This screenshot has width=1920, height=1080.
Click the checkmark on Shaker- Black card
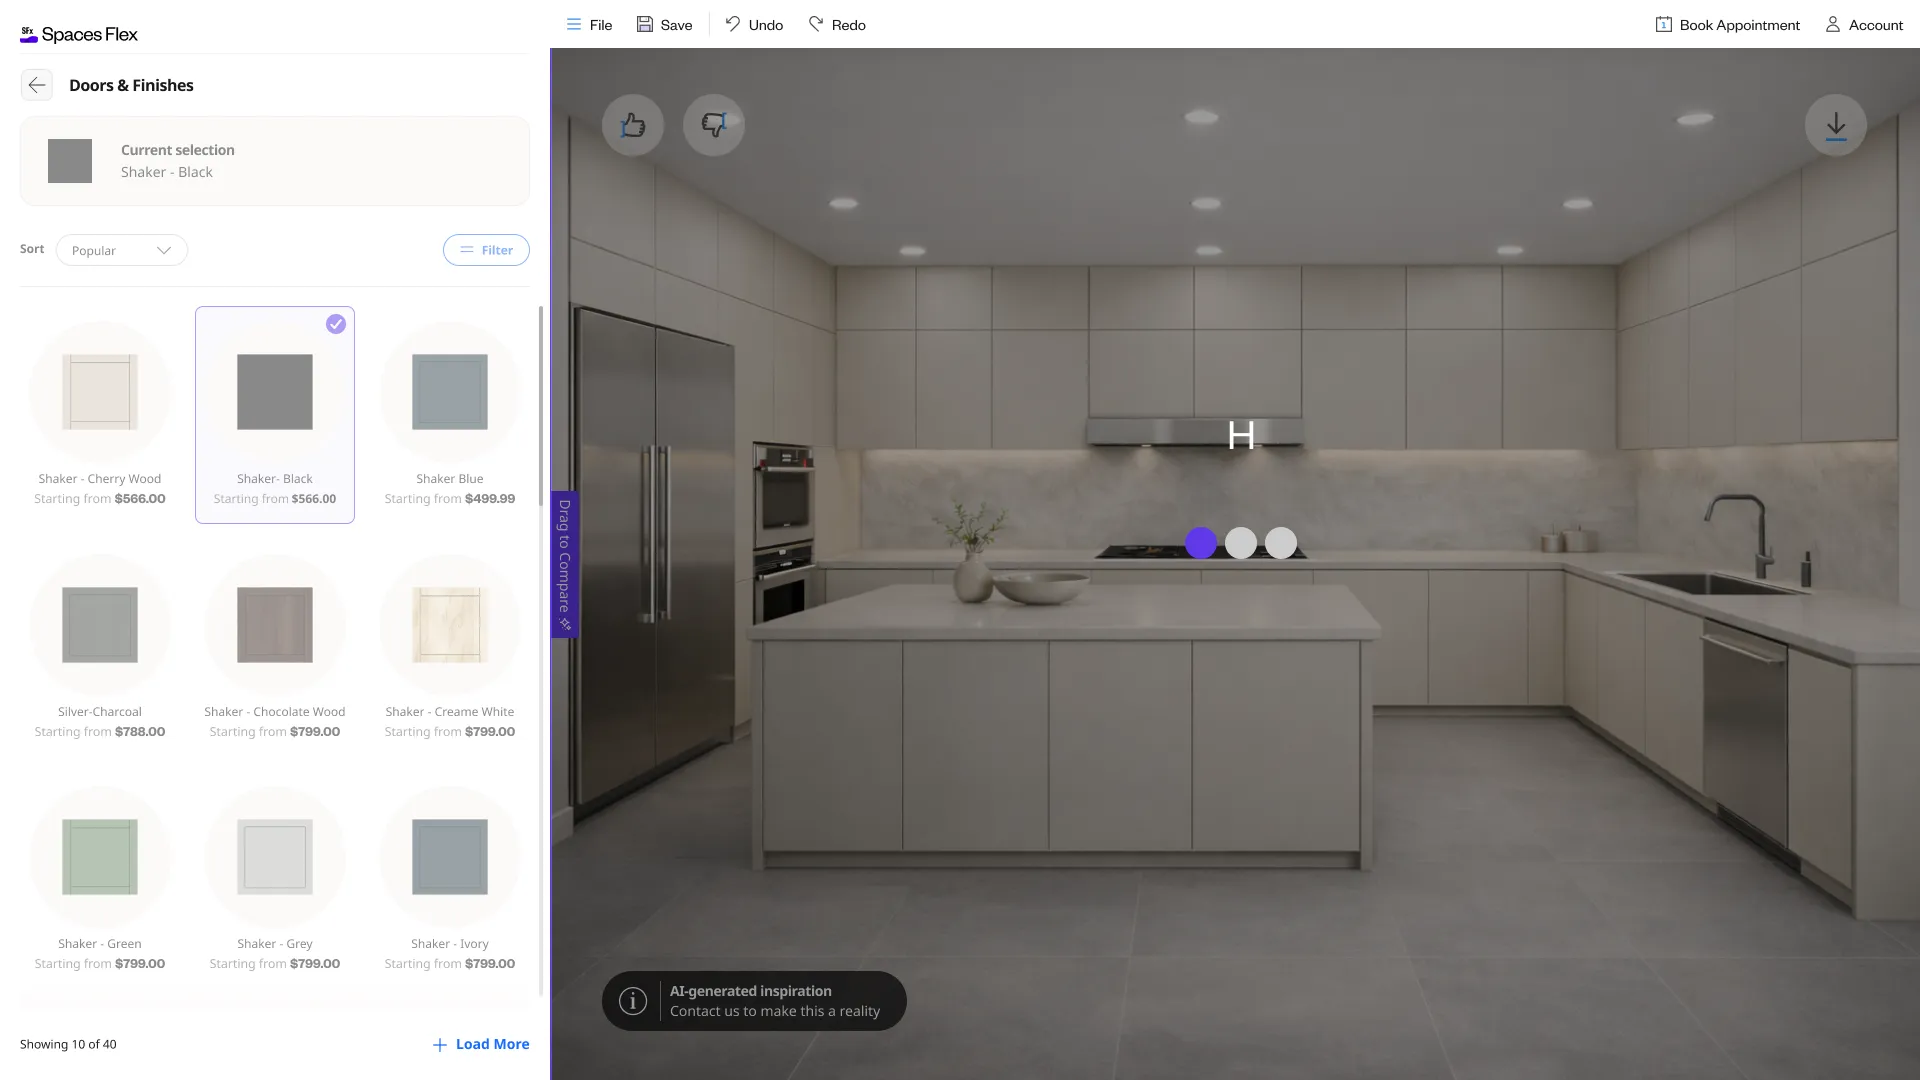click(x=336, y=324)
